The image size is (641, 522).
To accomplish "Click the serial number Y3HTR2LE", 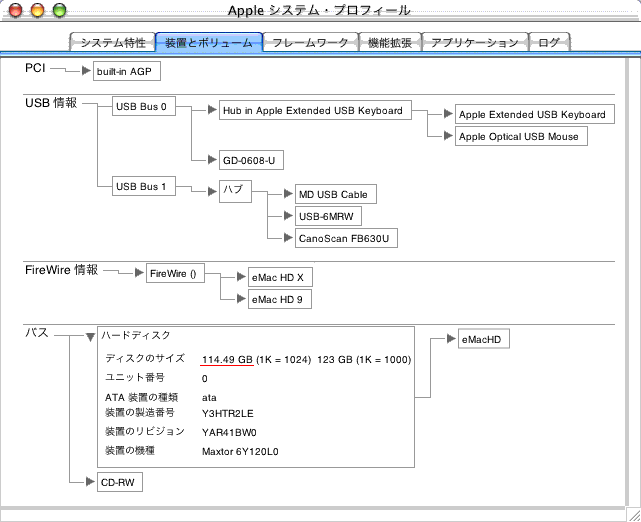I will 228,413.
